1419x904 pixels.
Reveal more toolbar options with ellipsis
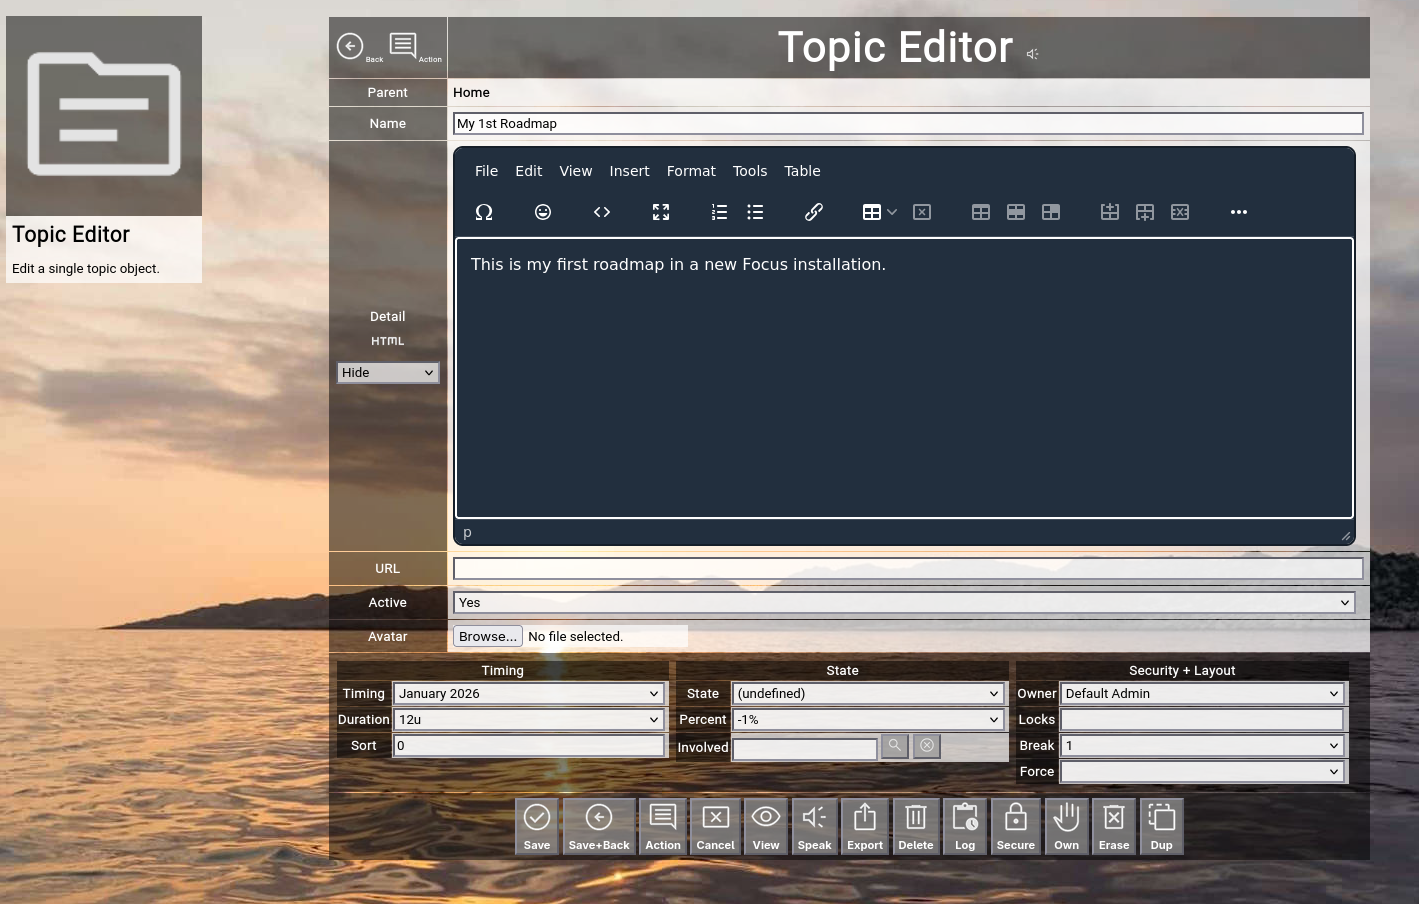coord(1239,212)
